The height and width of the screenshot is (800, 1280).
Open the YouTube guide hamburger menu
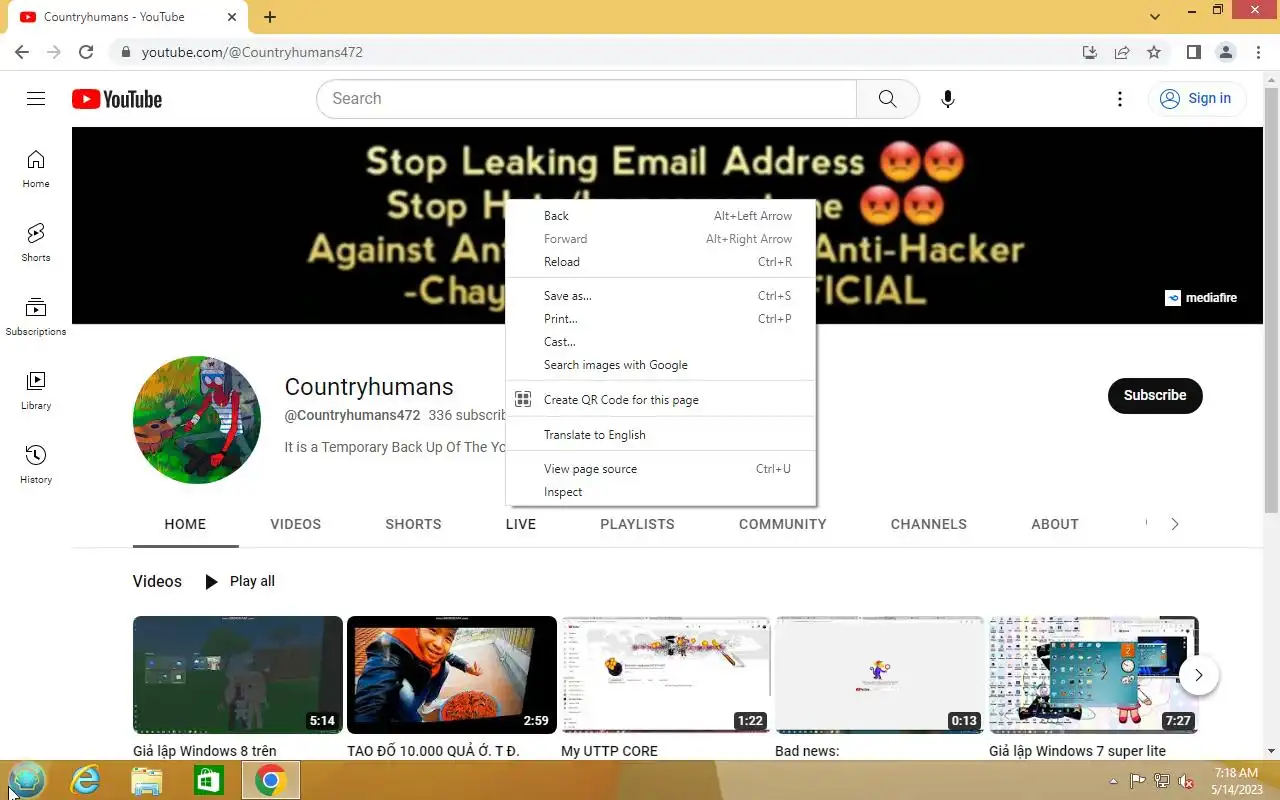click(x=36, y=98)
